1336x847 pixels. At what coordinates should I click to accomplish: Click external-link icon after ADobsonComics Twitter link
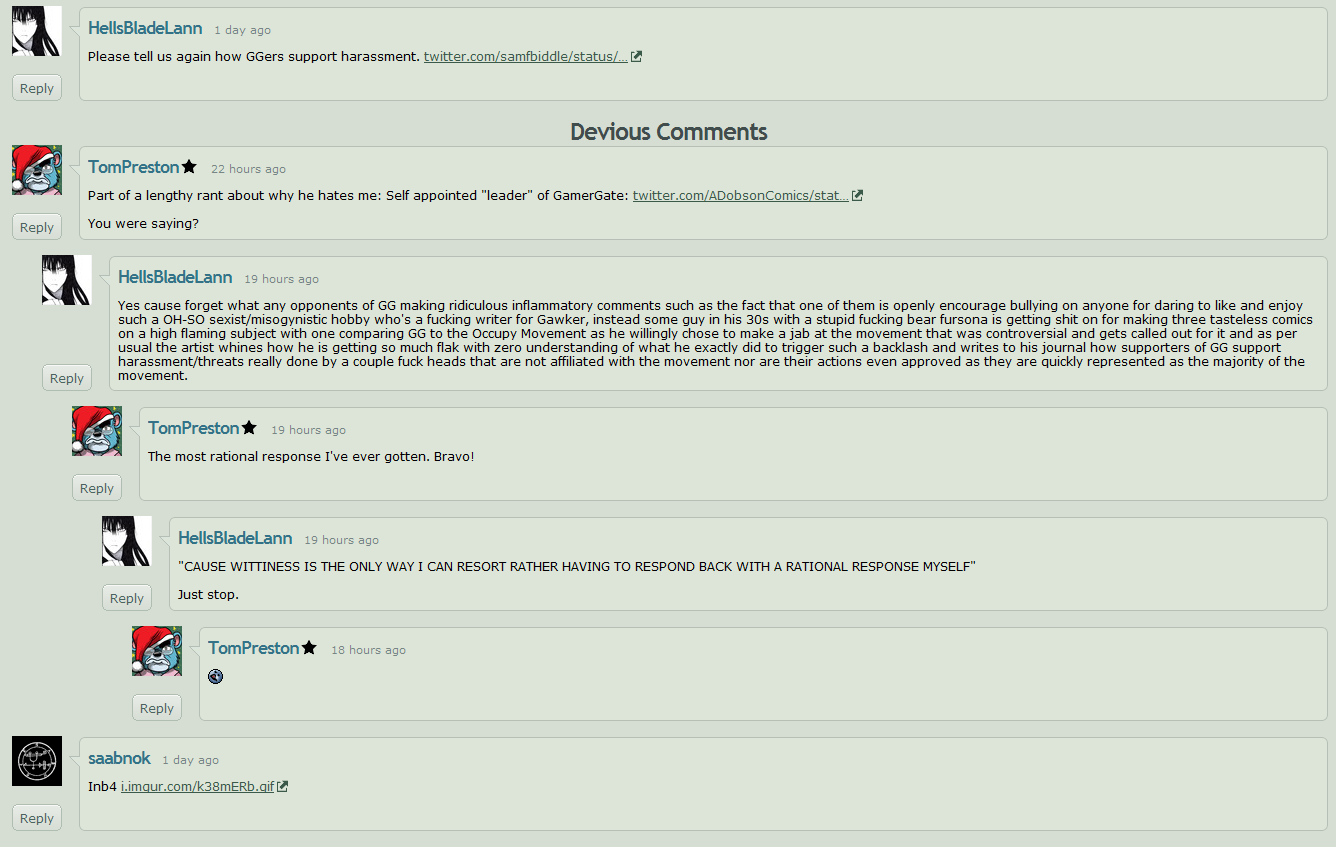click(857, 196)
